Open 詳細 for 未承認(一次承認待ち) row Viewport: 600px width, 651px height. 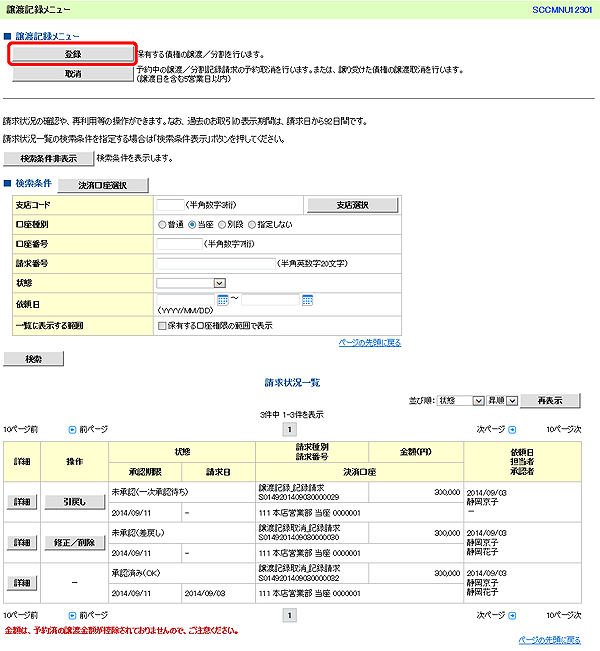pos(22,502)
